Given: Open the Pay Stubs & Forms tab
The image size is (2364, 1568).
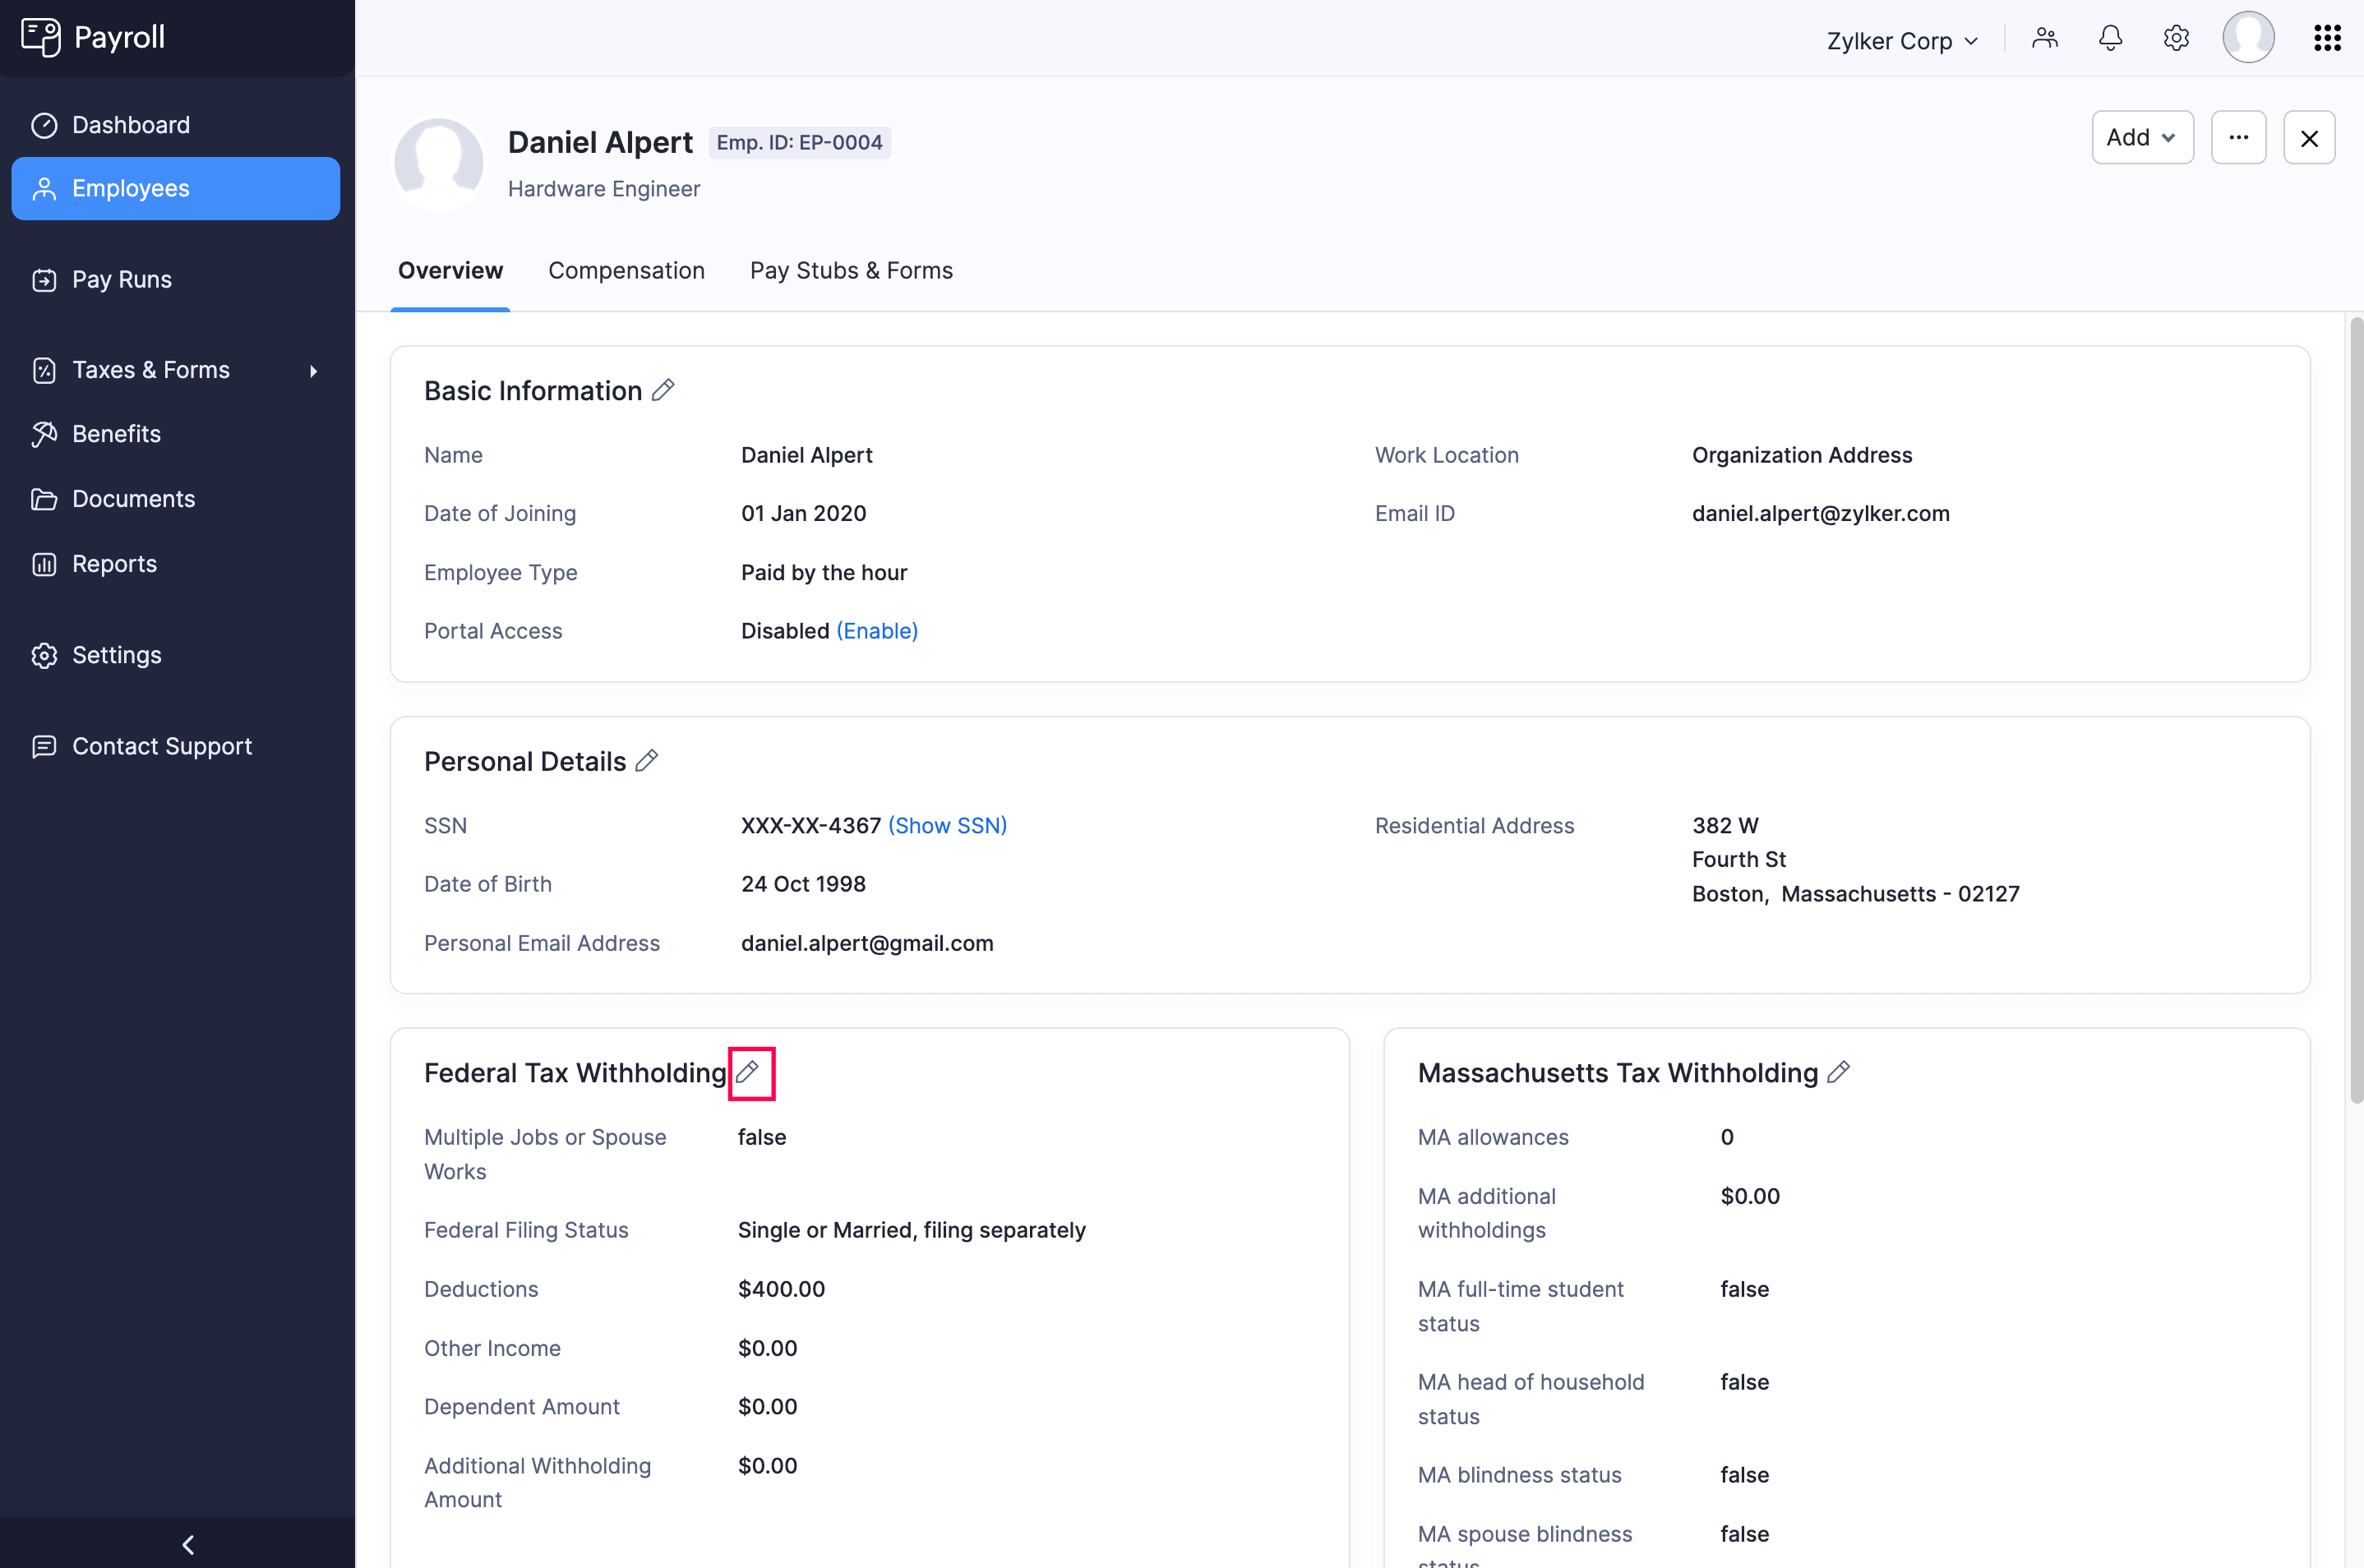Looking at the screenshot, I should (851, 270).
